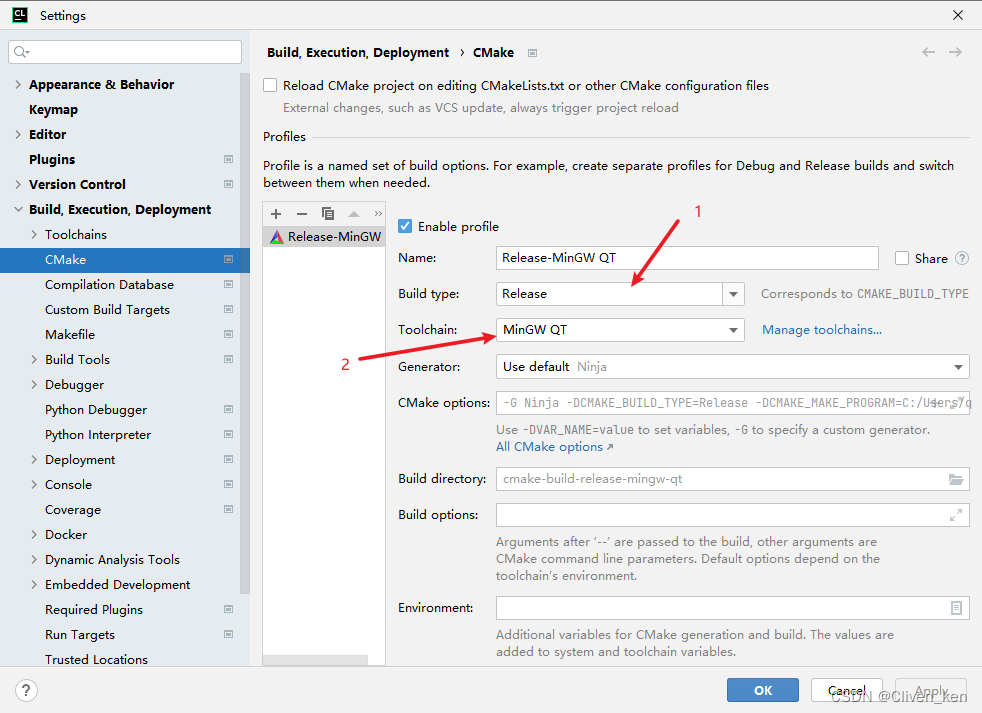Image resolution: width=982 pixels, height=713 pixels.
Task: Click project icon next to Coverage
Action: click(x=229, y=509)
